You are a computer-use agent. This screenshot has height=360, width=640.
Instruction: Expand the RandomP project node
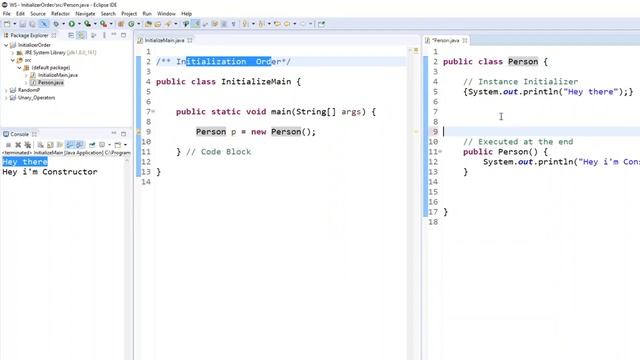click(x=6, y=90)
